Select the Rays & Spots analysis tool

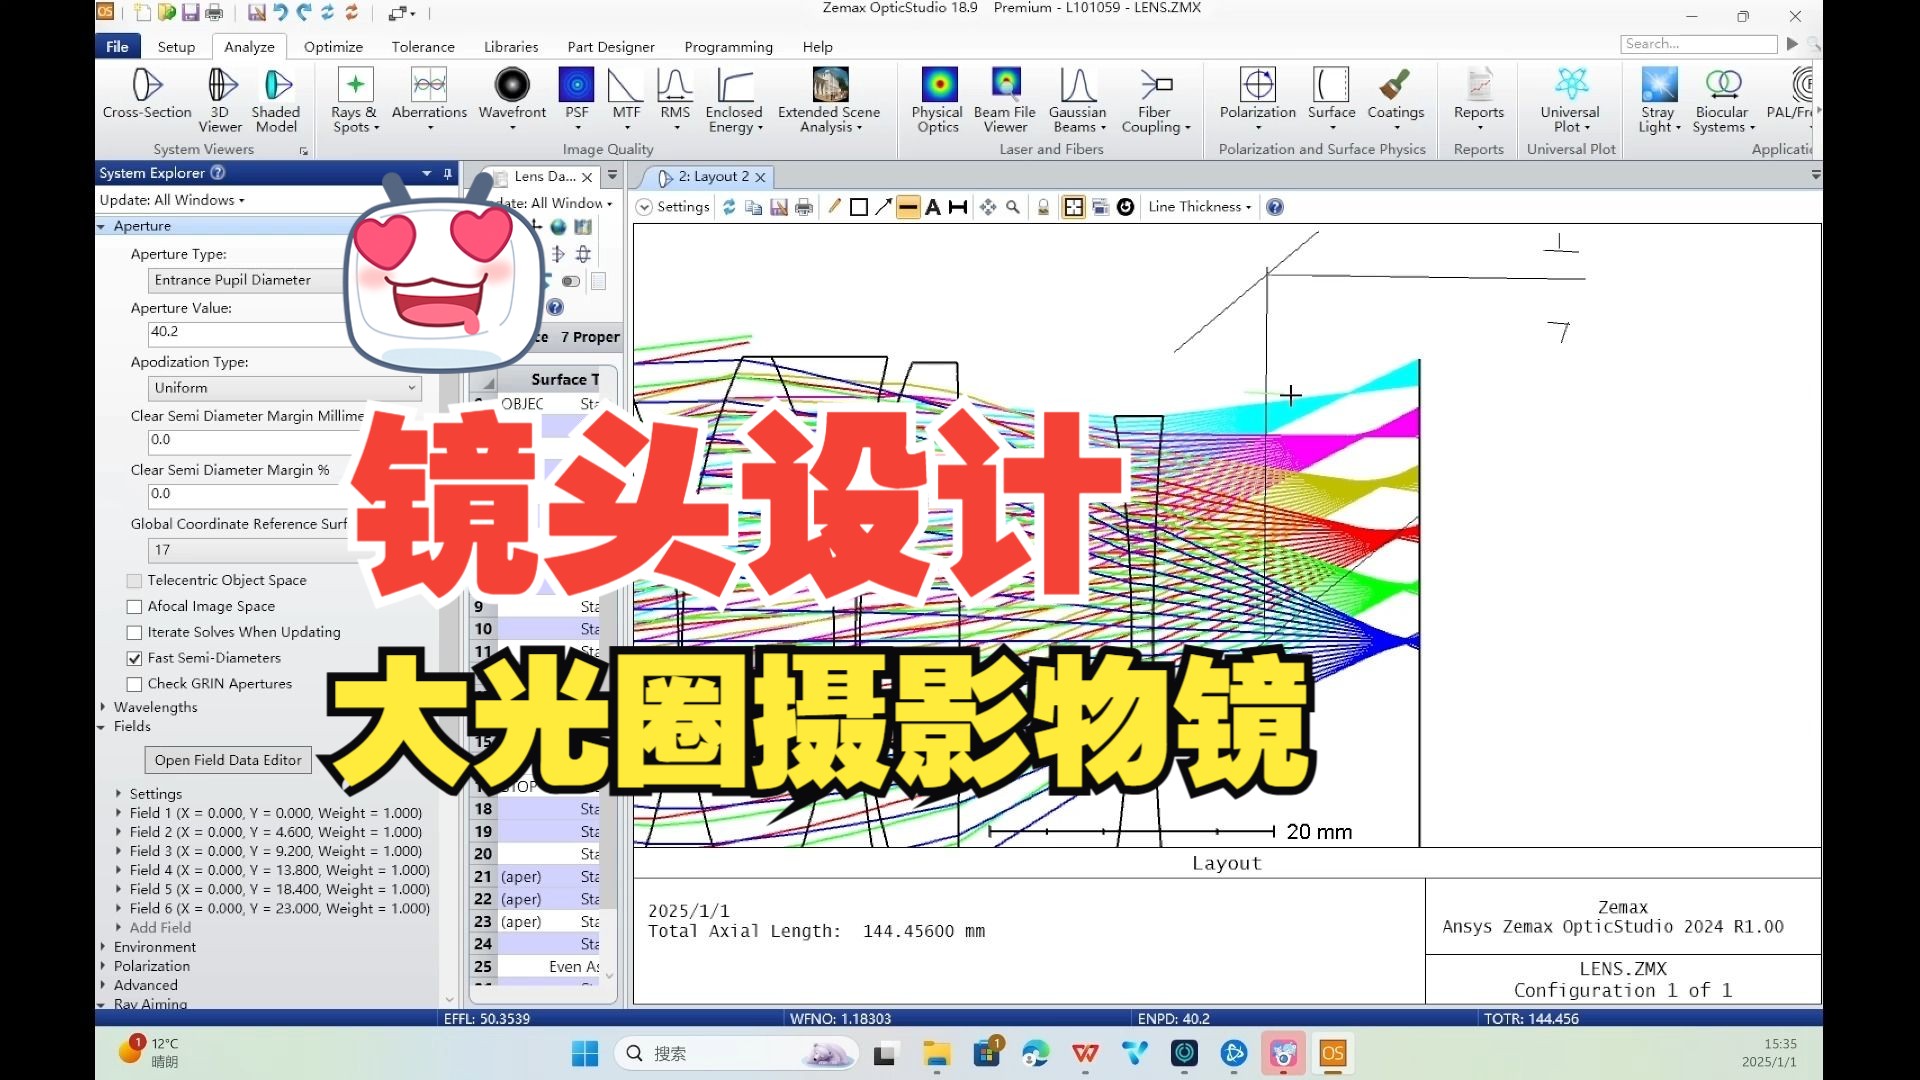(354, 97)
